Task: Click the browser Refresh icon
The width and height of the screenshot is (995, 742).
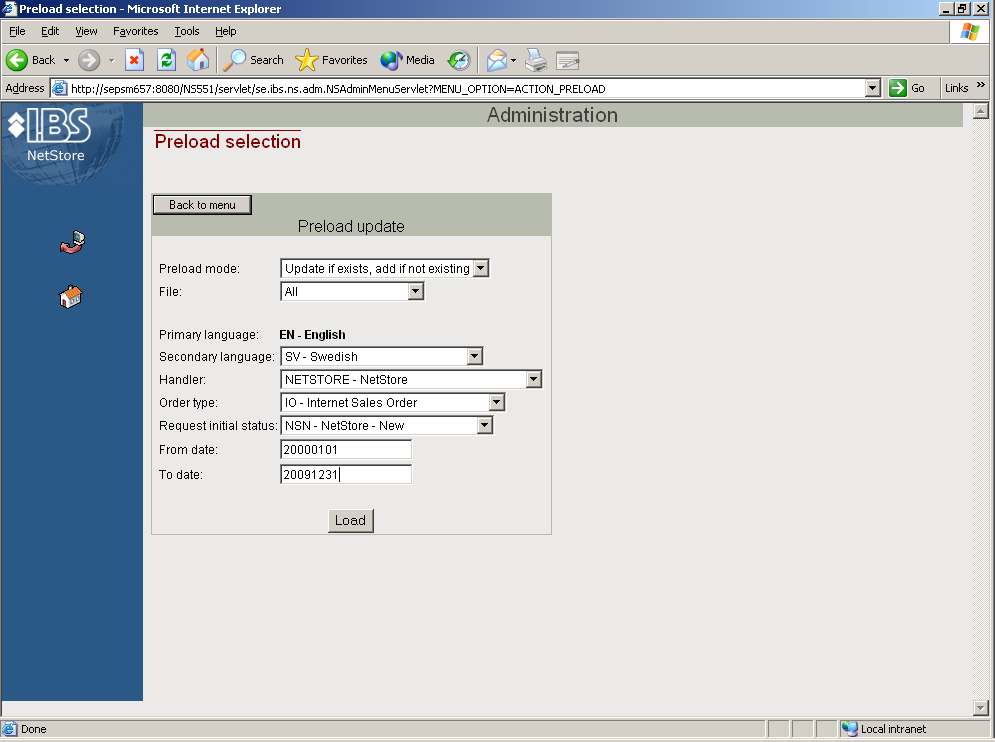Action: pyautogui.click(x=167, y=60)
